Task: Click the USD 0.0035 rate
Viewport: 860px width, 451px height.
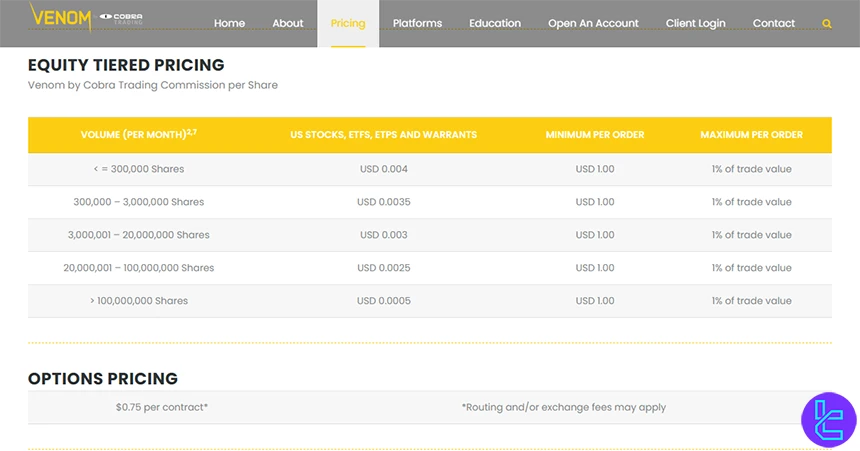Action: pyautogui.click(x=383, y=202)
